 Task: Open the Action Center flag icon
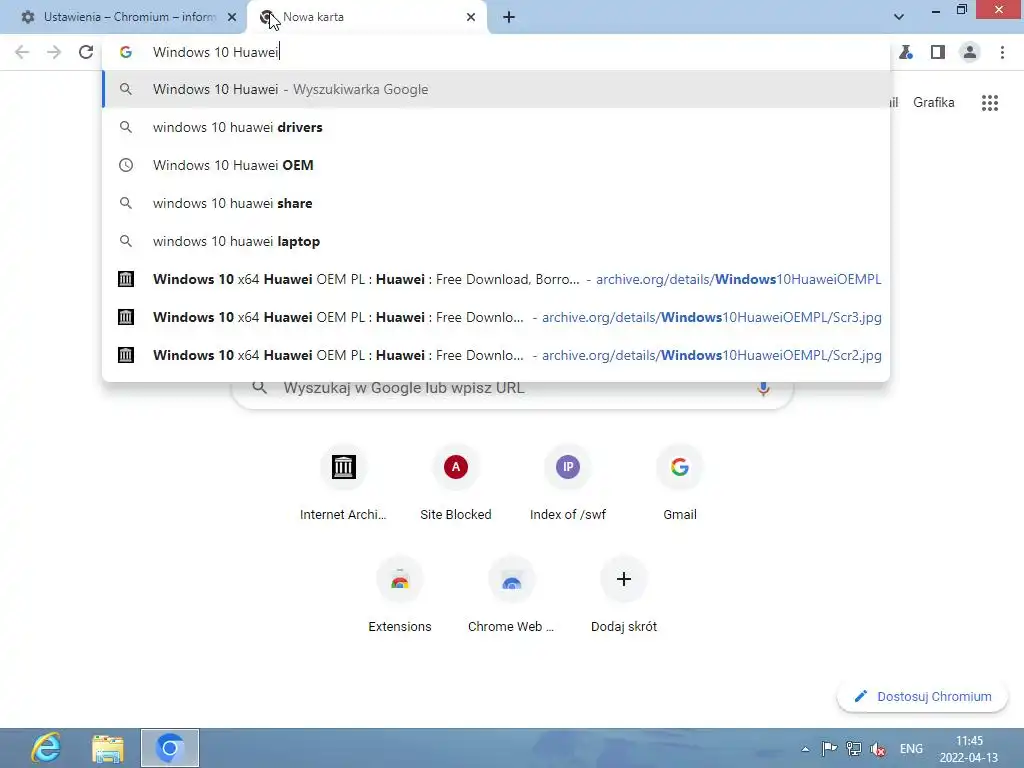coord(829,749)
